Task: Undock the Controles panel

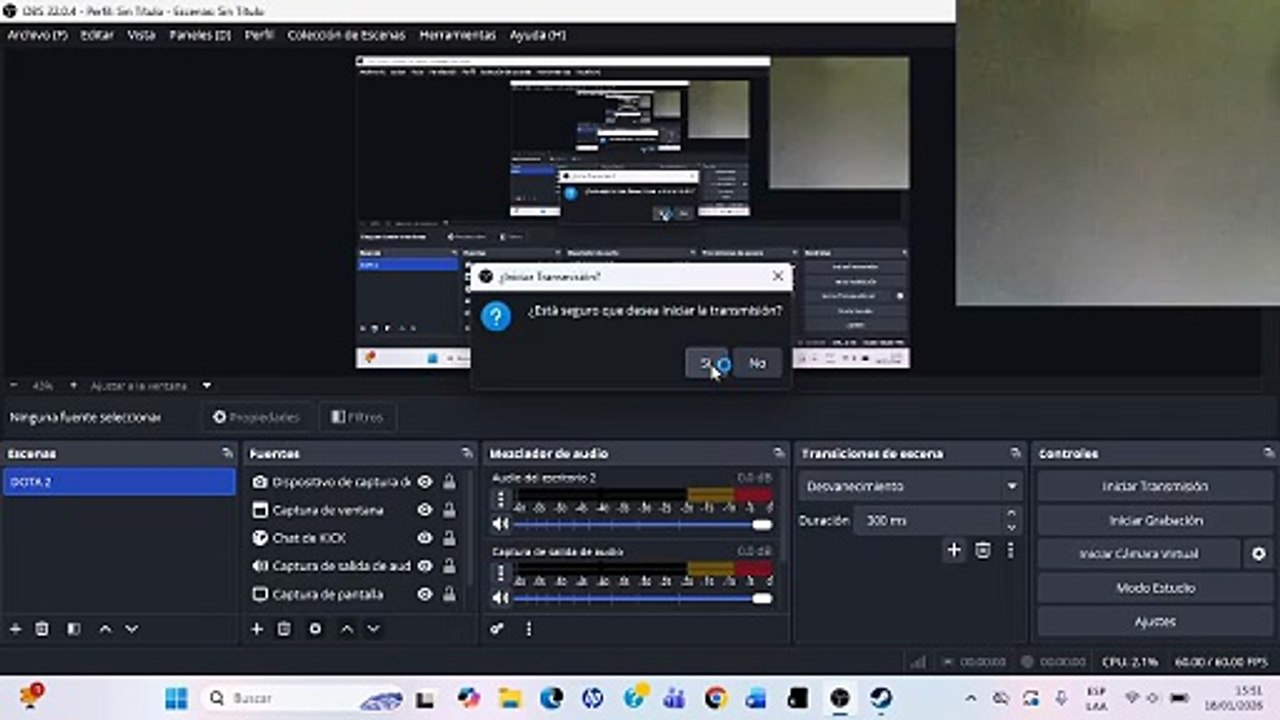Action: (x=1268, y=454)
